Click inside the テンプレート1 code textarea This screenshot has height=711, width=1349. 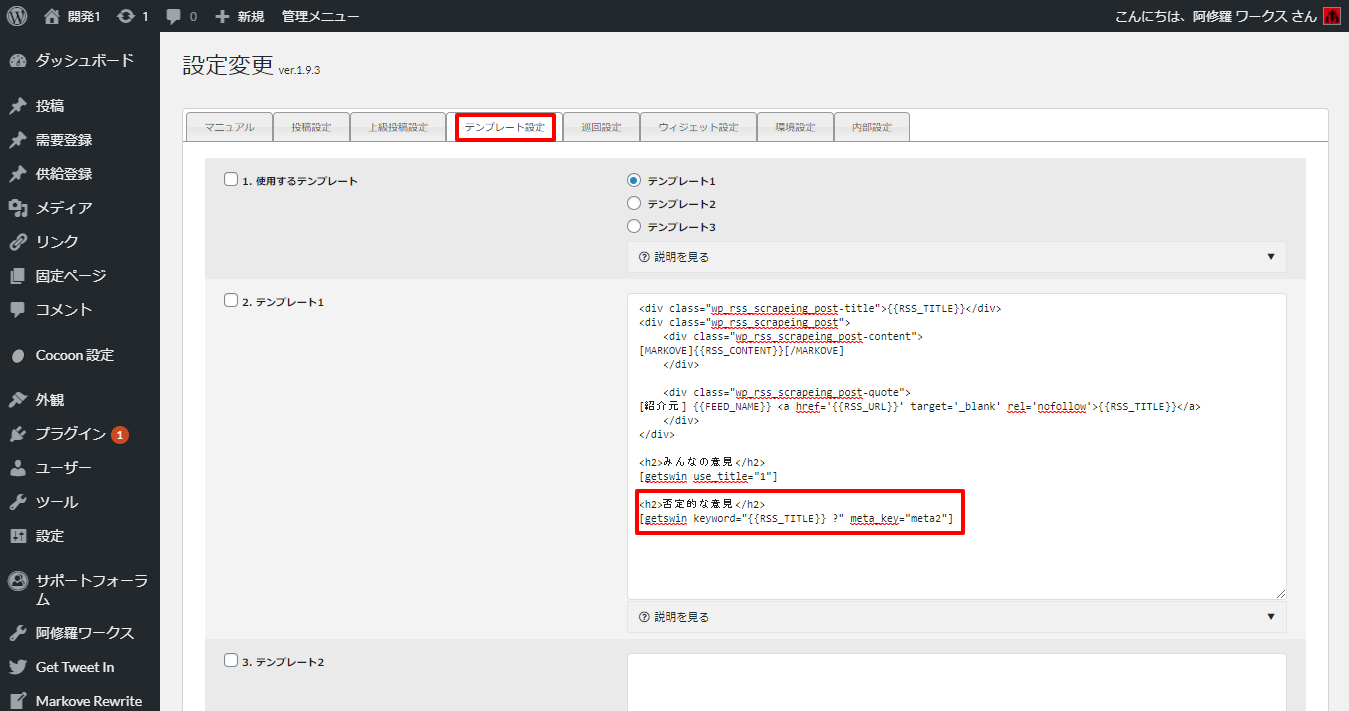[956, 446]
